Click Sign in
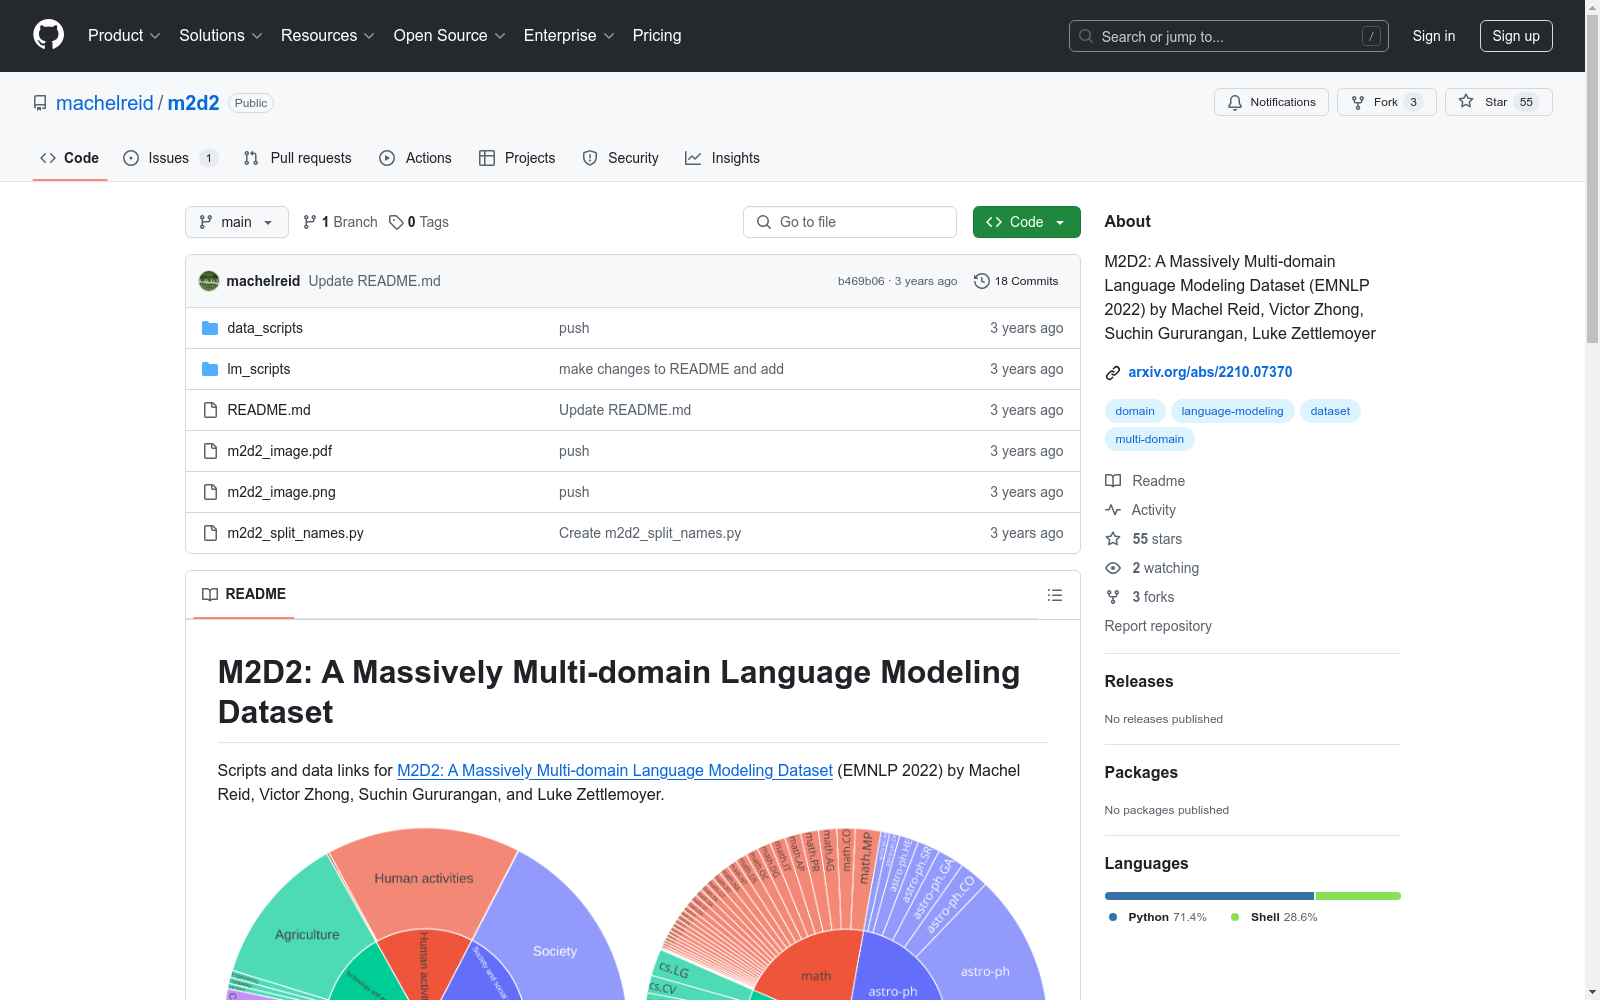 [1433, 36]
